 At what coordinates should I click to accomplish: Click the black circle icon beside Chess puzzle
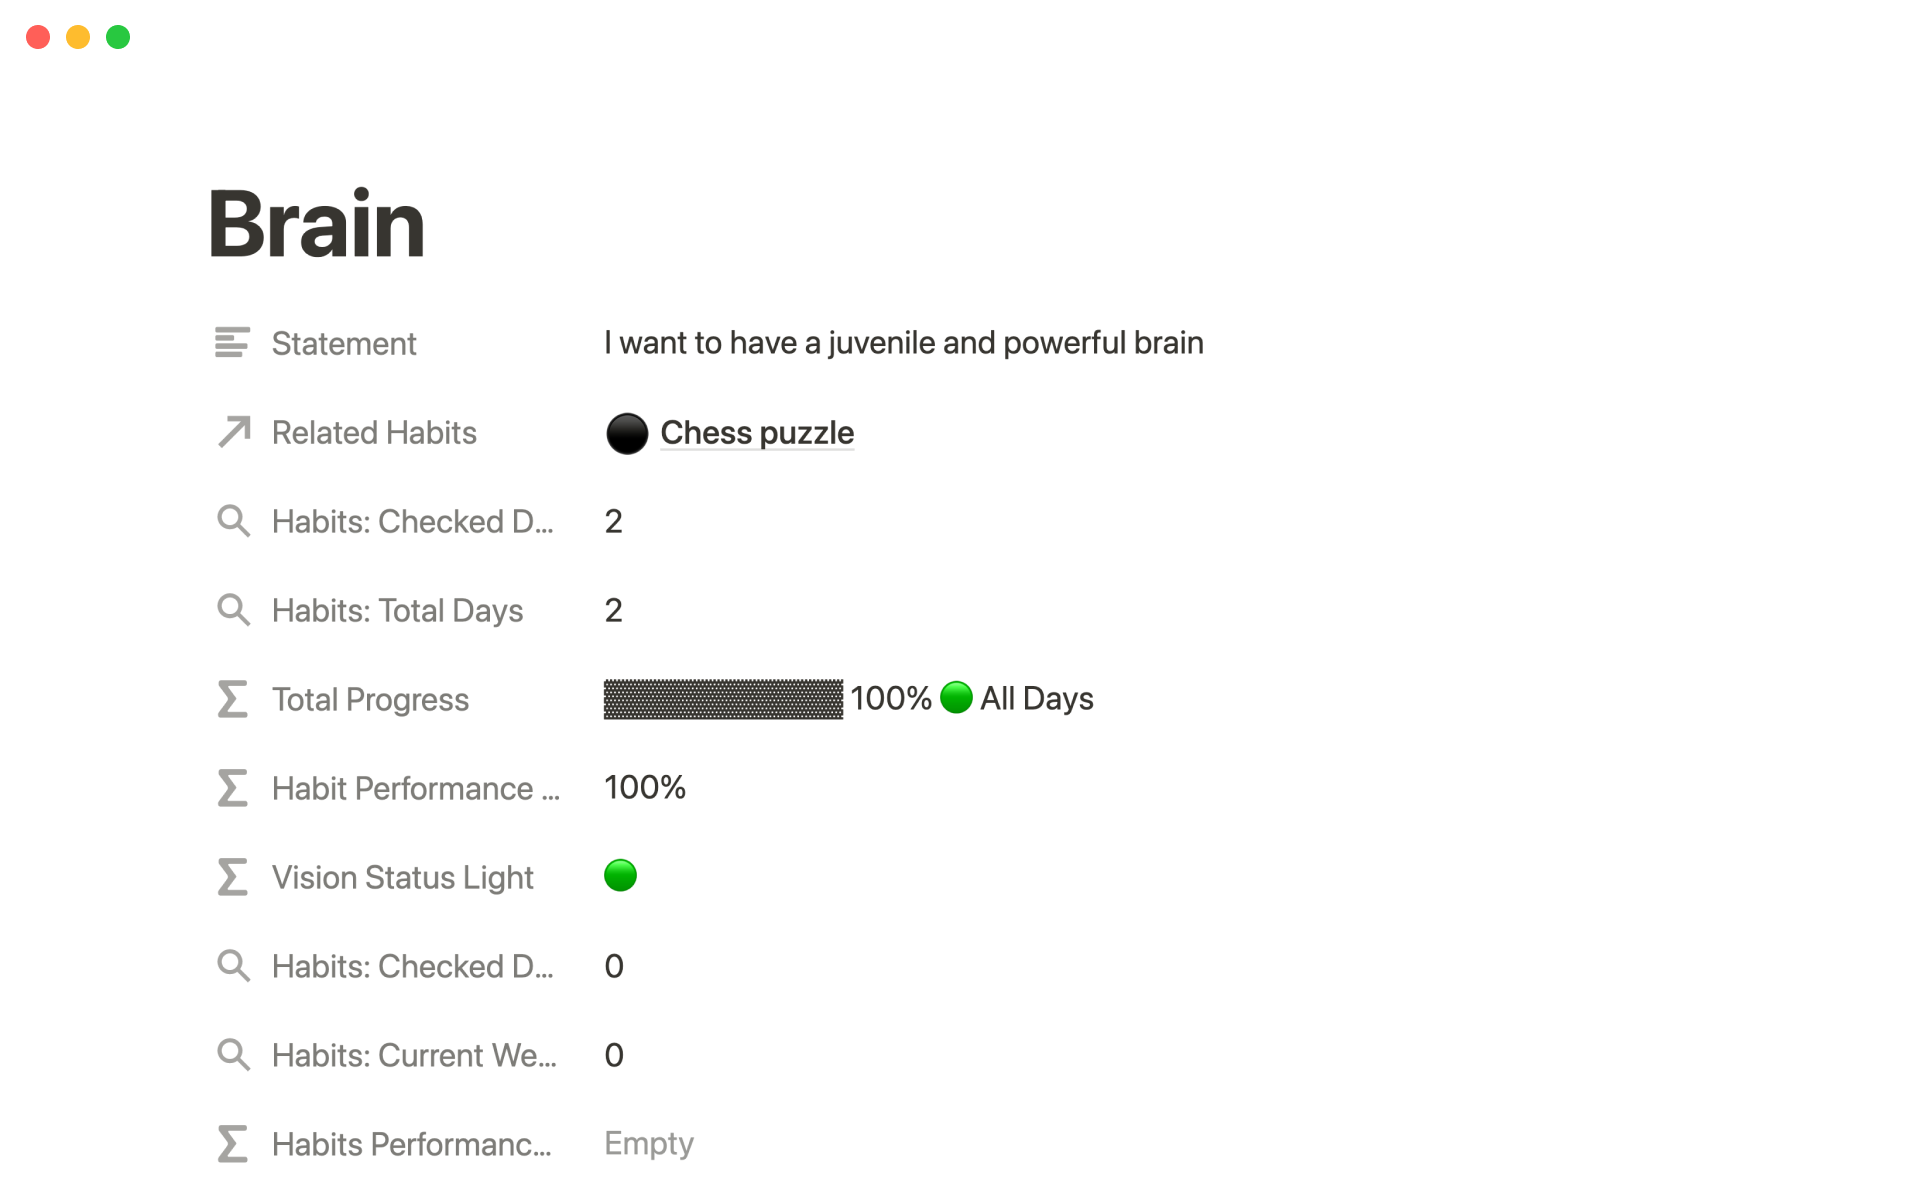click(627, 433)
